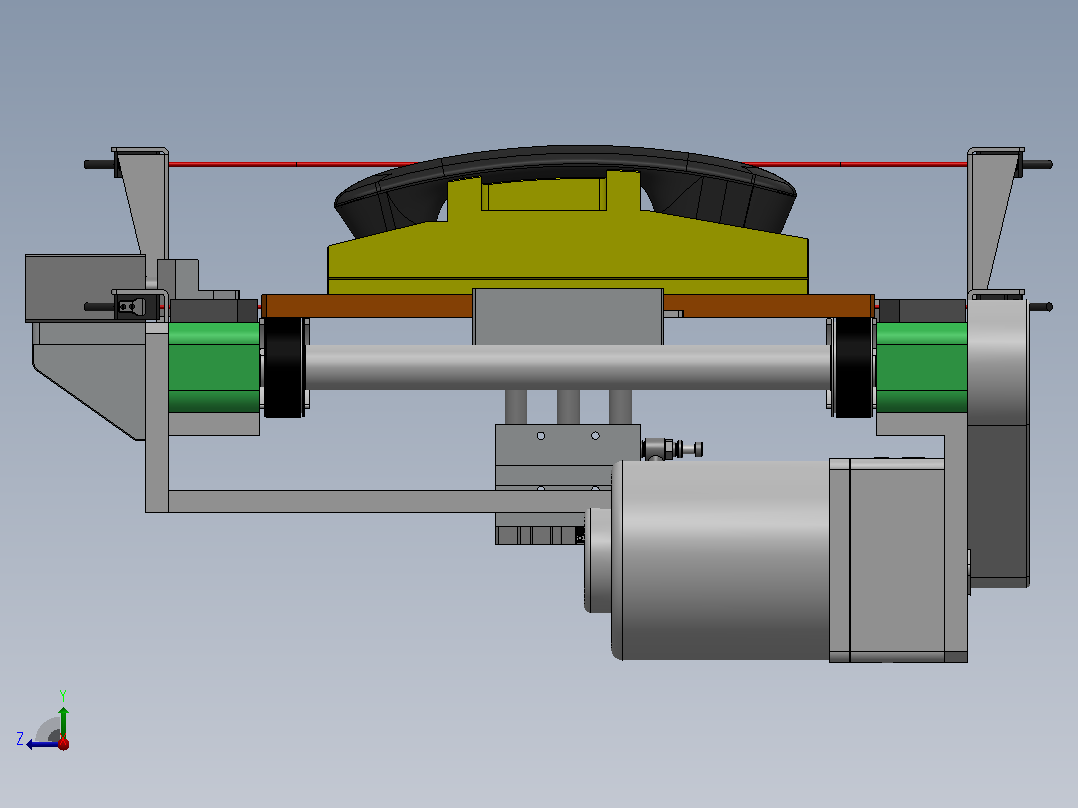The image size is (1078, 808).
Task: Select the large cylindrical motor body
Action: point(720,560)
